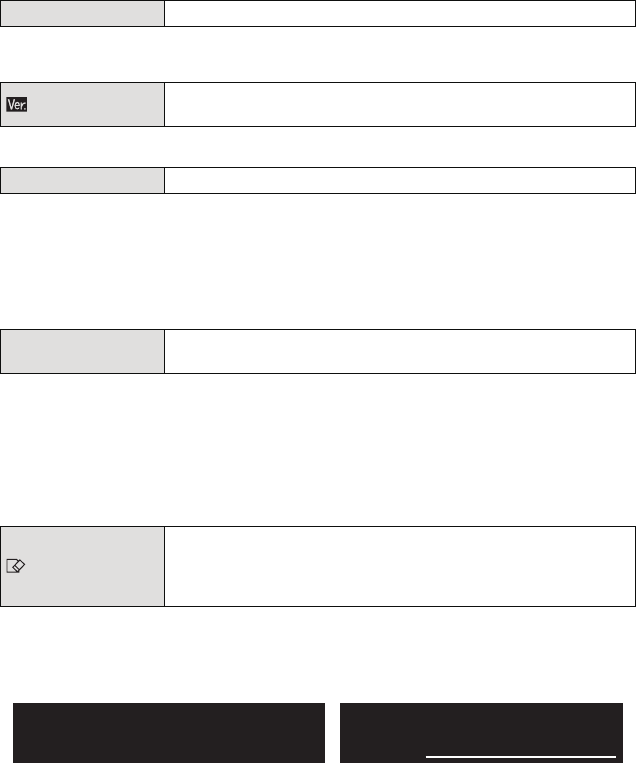Select the third row's gray label cell
636x763 pixels.
82,180
